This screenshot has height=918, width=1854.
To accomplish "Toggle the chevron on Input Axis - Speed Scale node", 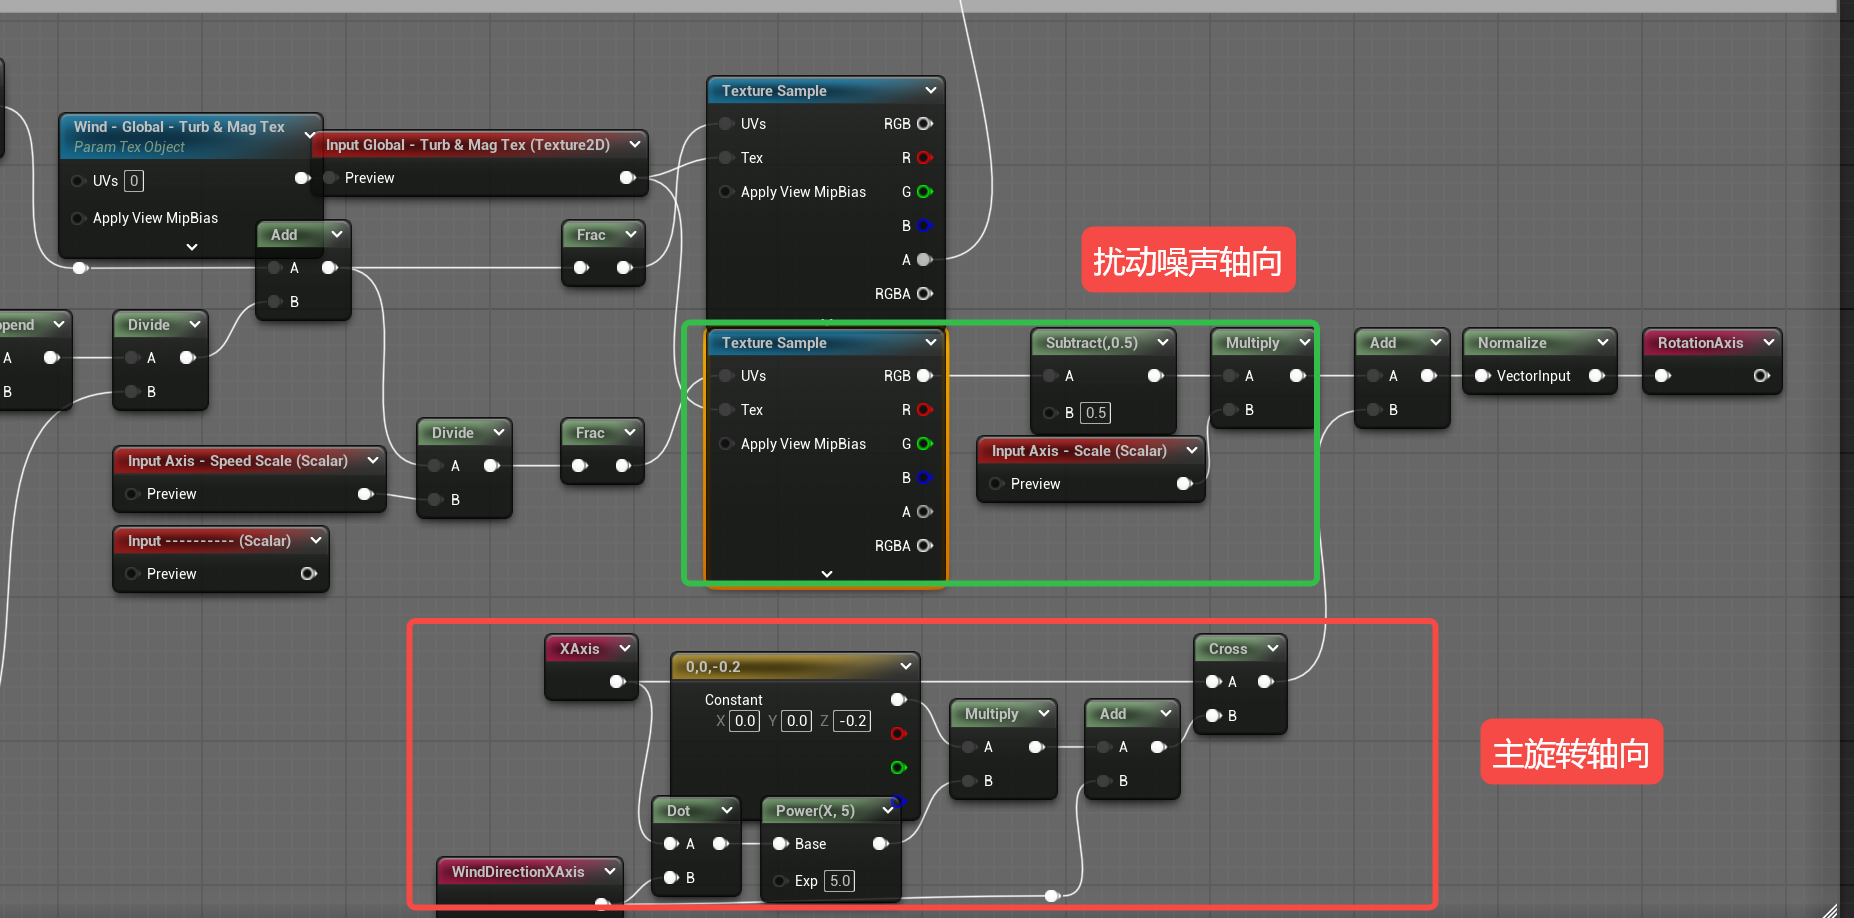I will 373,460.
